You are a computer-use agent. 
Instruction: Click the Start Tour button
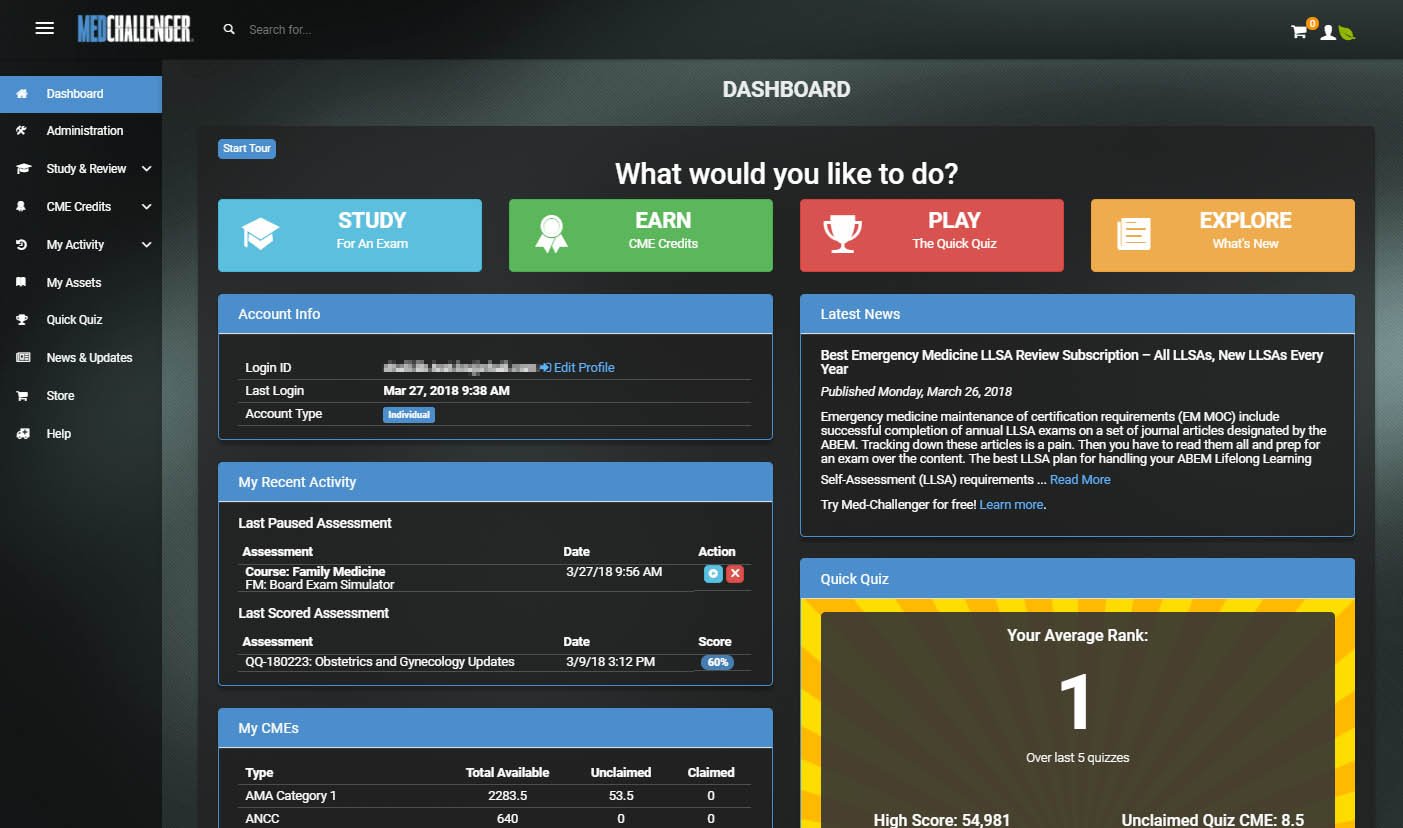coord(247,148)
